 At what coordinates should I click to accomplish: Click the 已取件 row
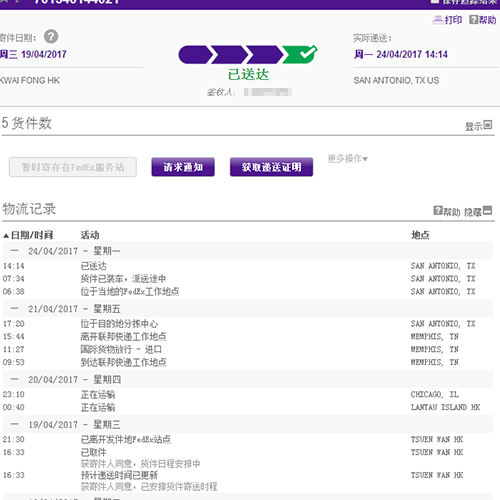248,452
